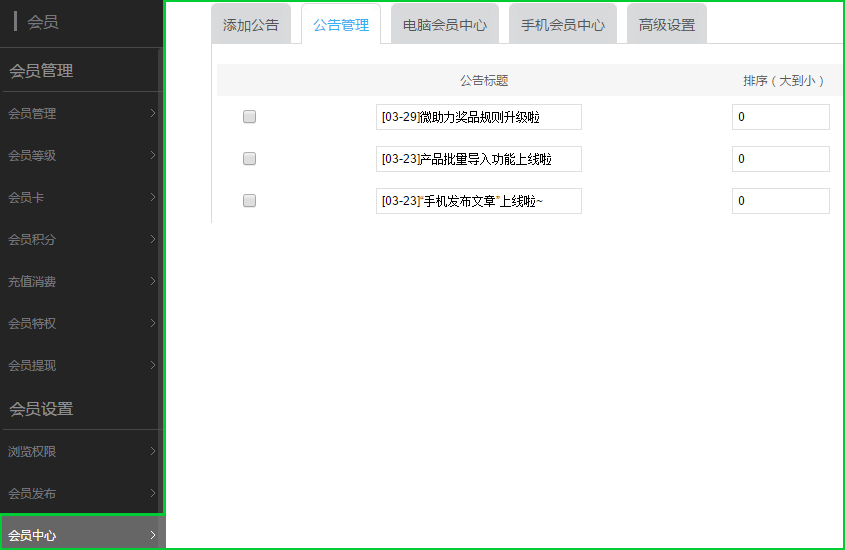
Task: Focus the [03-23]"手机发布文章"上线啦 title field
Action: pyautogui.click(x=478, y=201)
